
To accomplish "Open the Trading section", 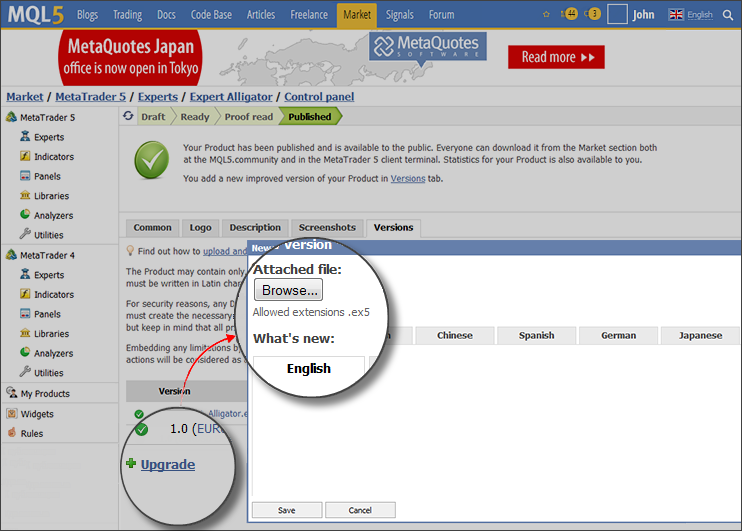I will [127, 15].
